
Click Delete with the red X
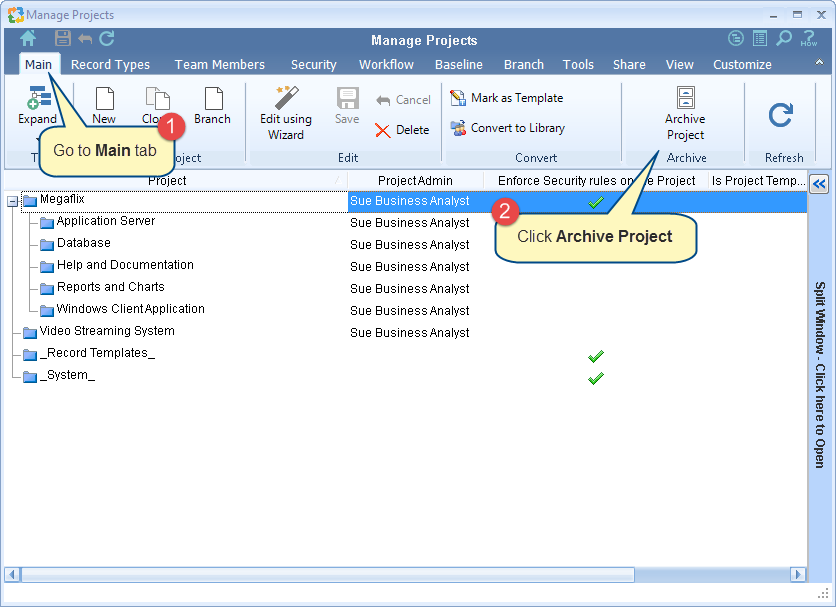402,130
